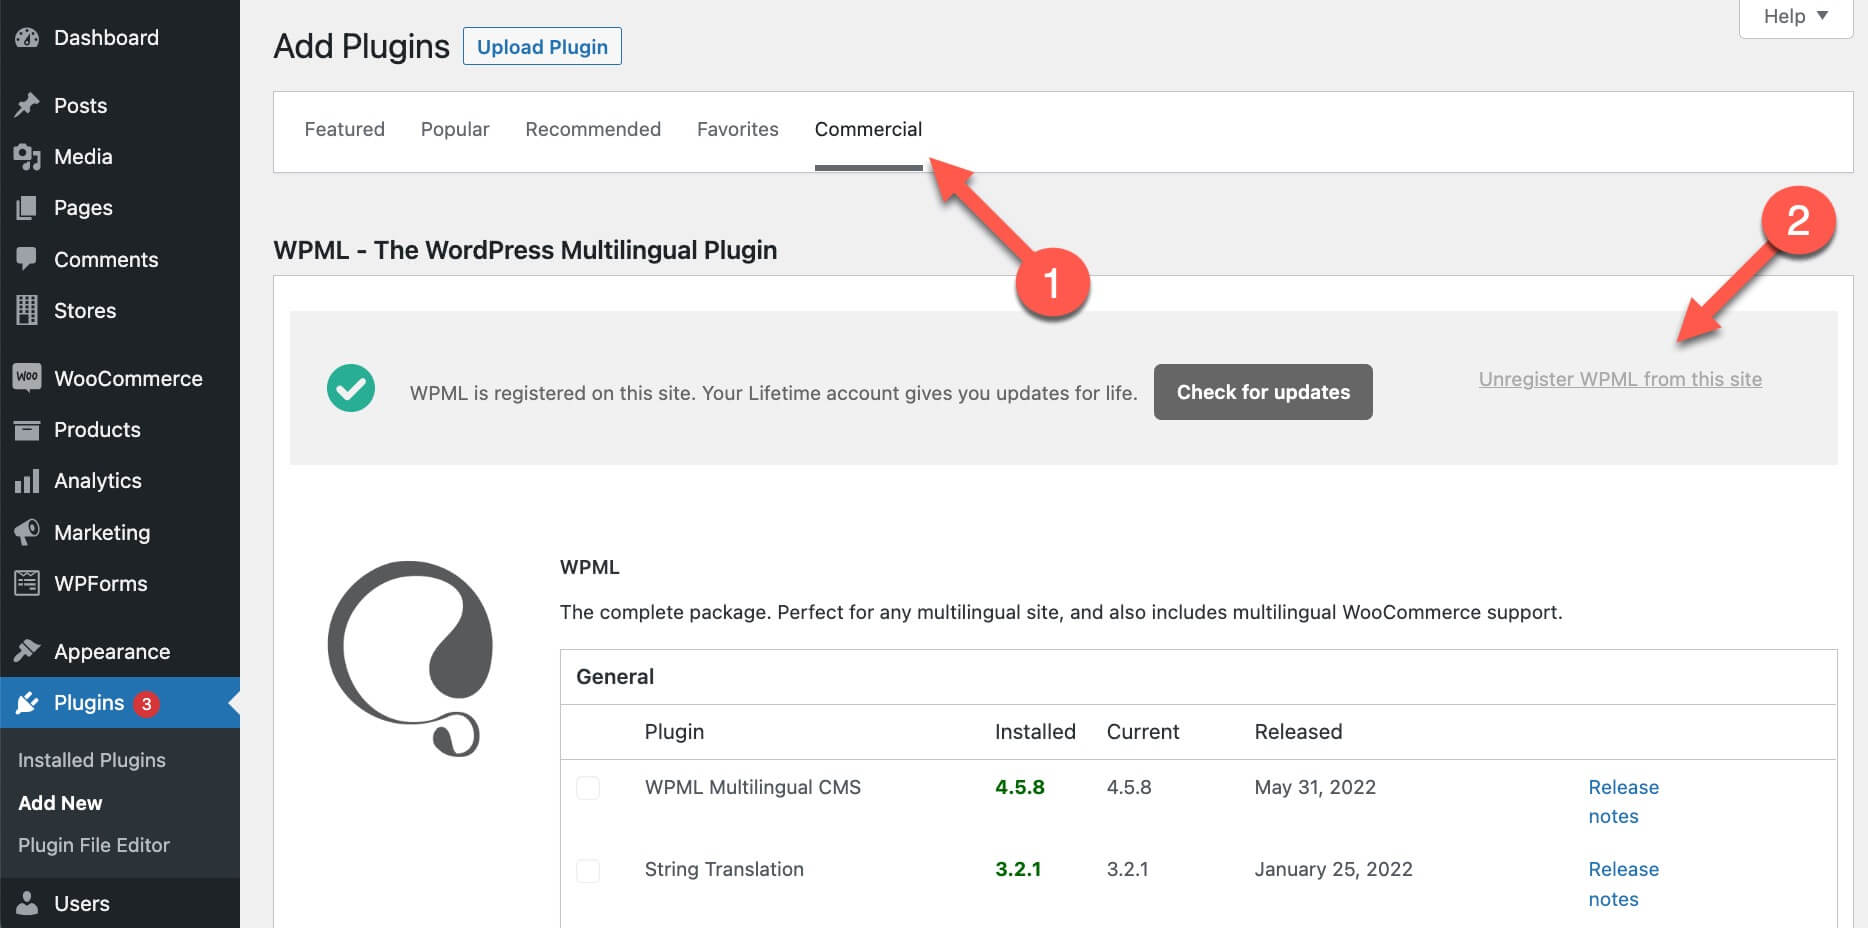Image resolution: width=1868 pixels, height=928 pixels.
Task: Click the Media icon in sidebar
Action: pos(27,157)
